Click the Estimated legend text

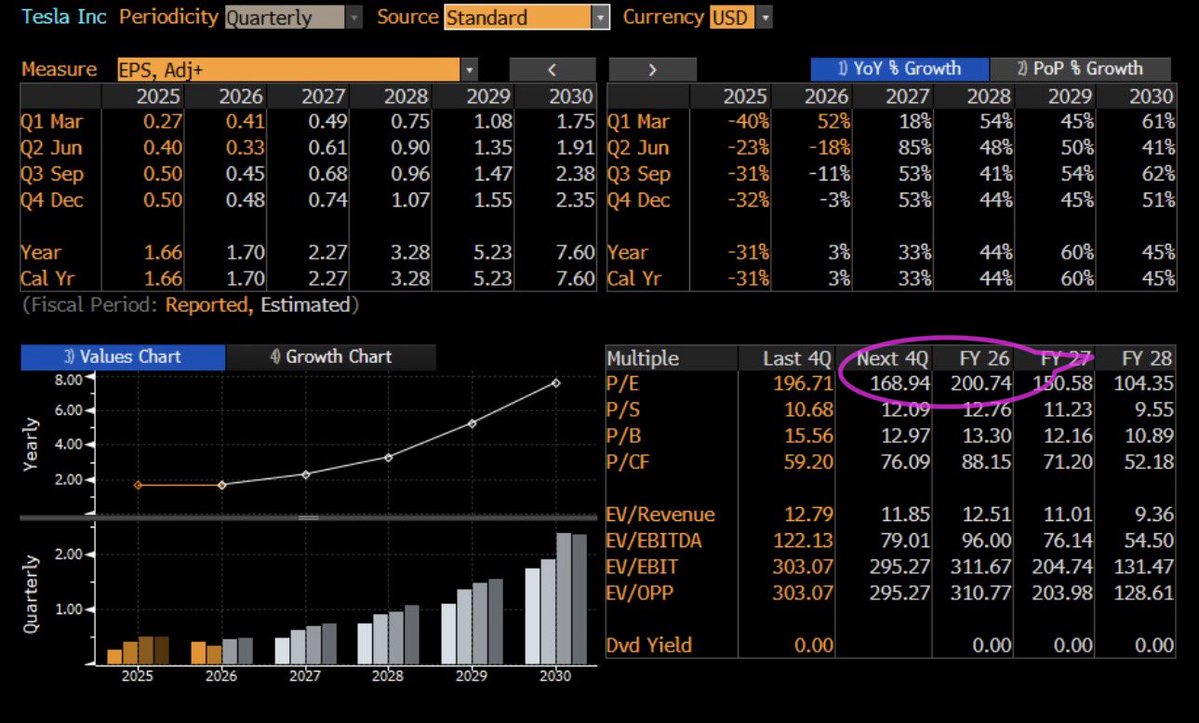305,305
